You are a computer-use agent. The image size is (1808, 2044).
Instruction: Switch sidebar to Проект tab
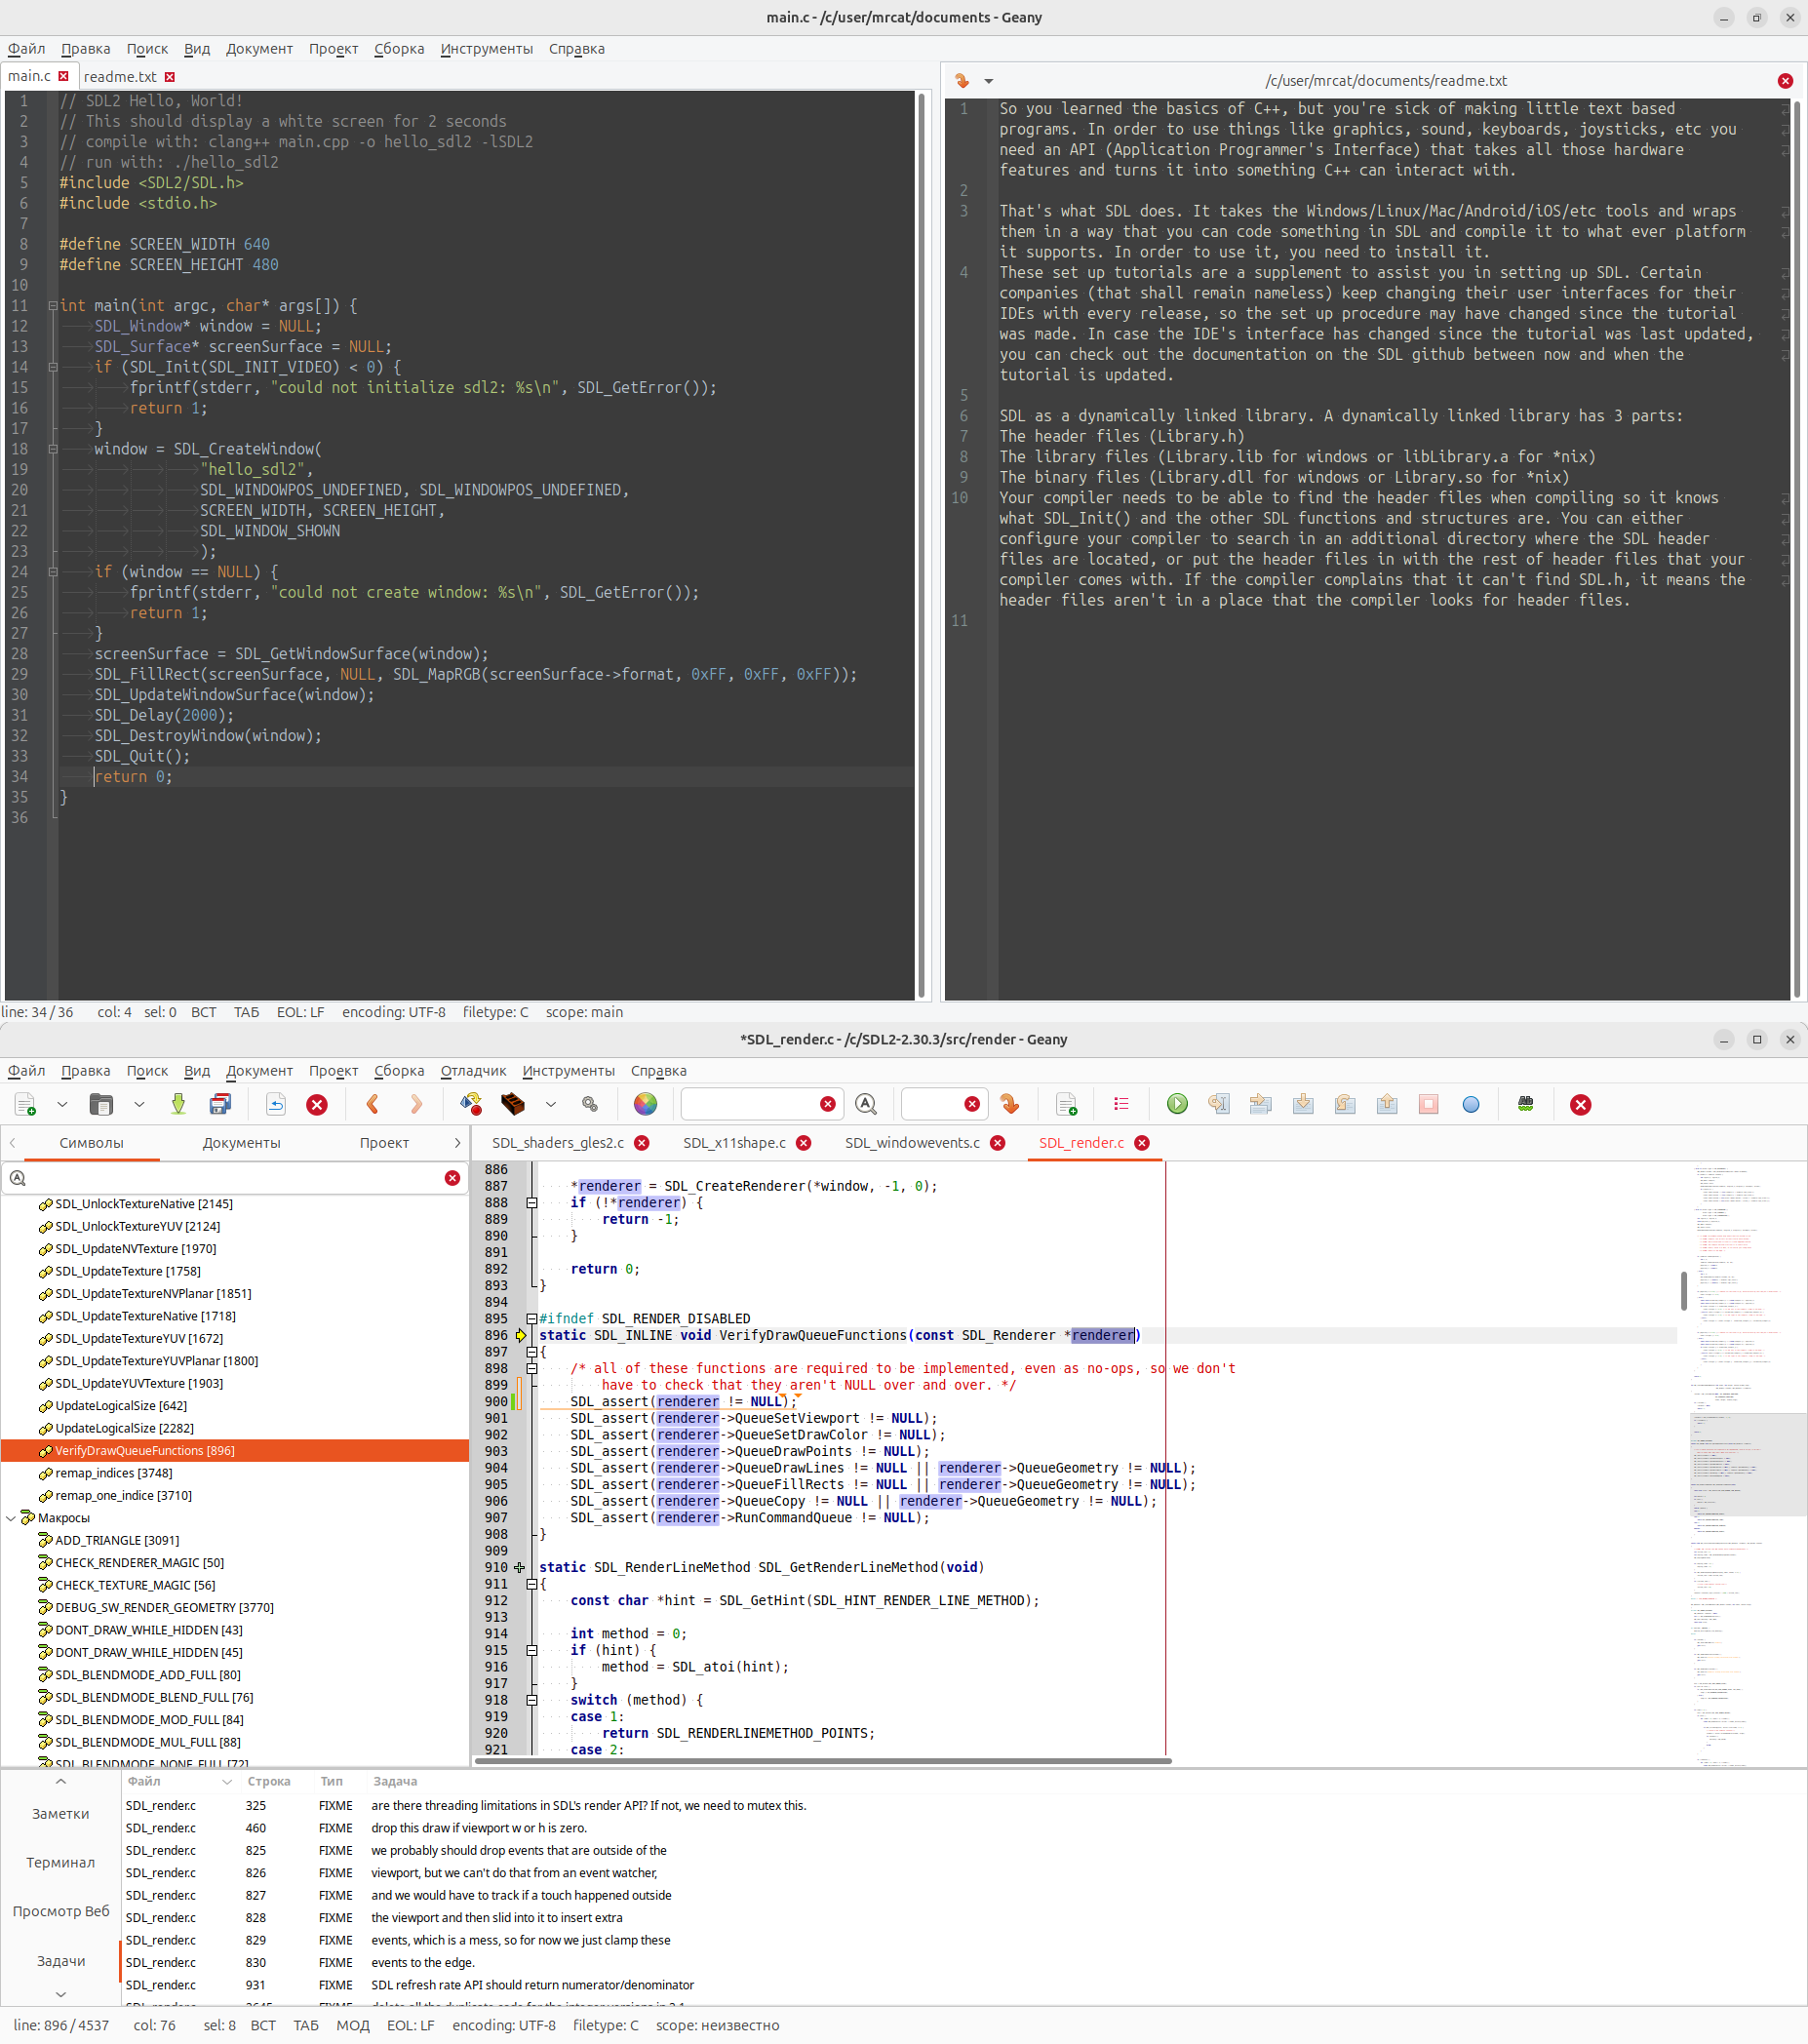tap(384, 1143)
